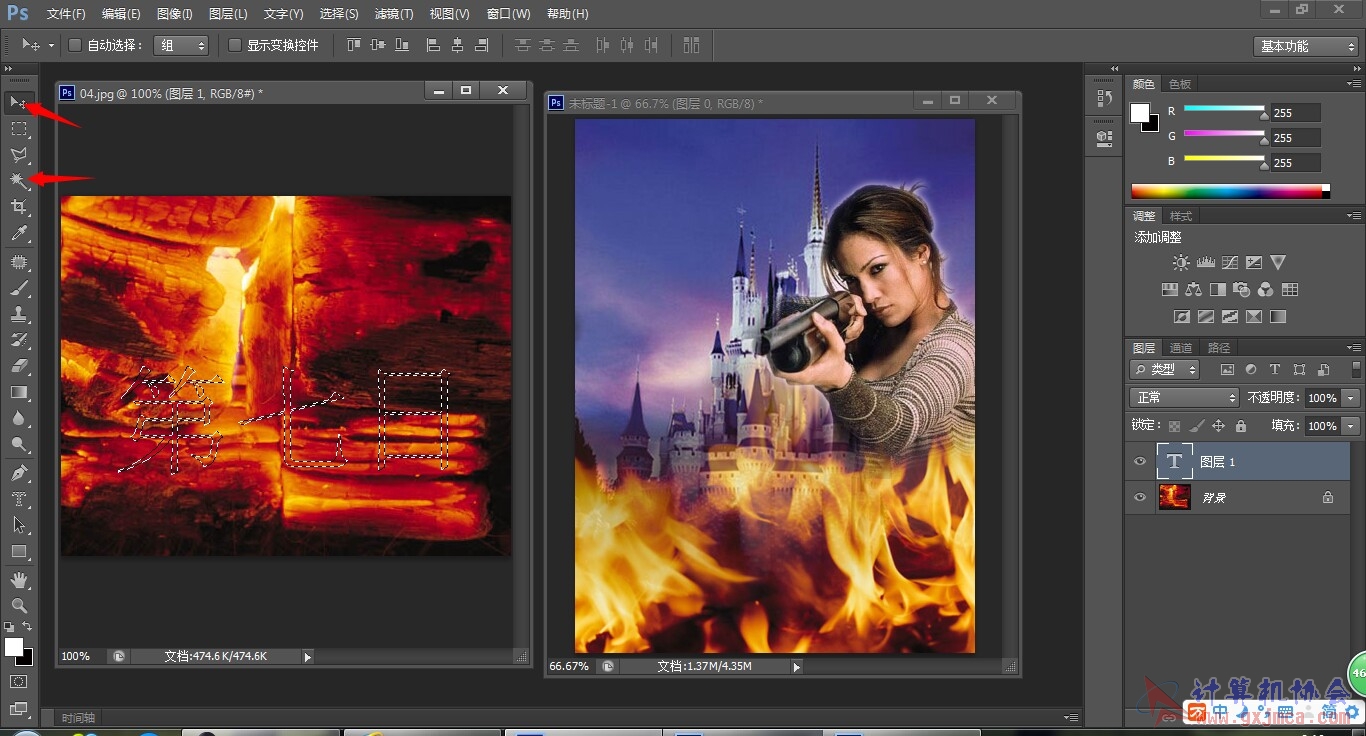This screenshot has width=1366, height=736.
Task: Add Gradient Map adjustment
Action: click(x=1277, y=317)
